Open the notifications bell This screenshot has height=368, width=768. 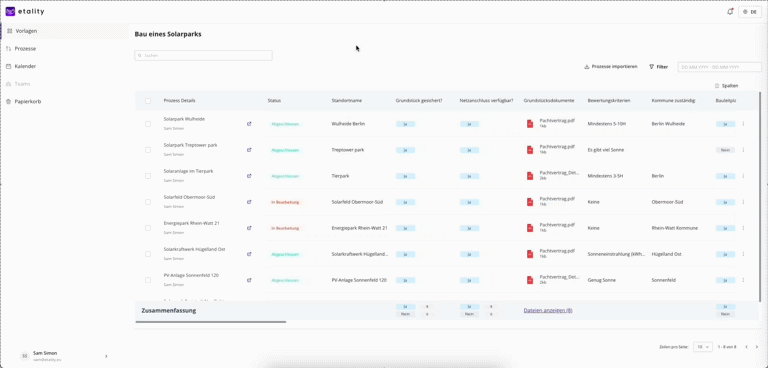click(x=730, y=12)
